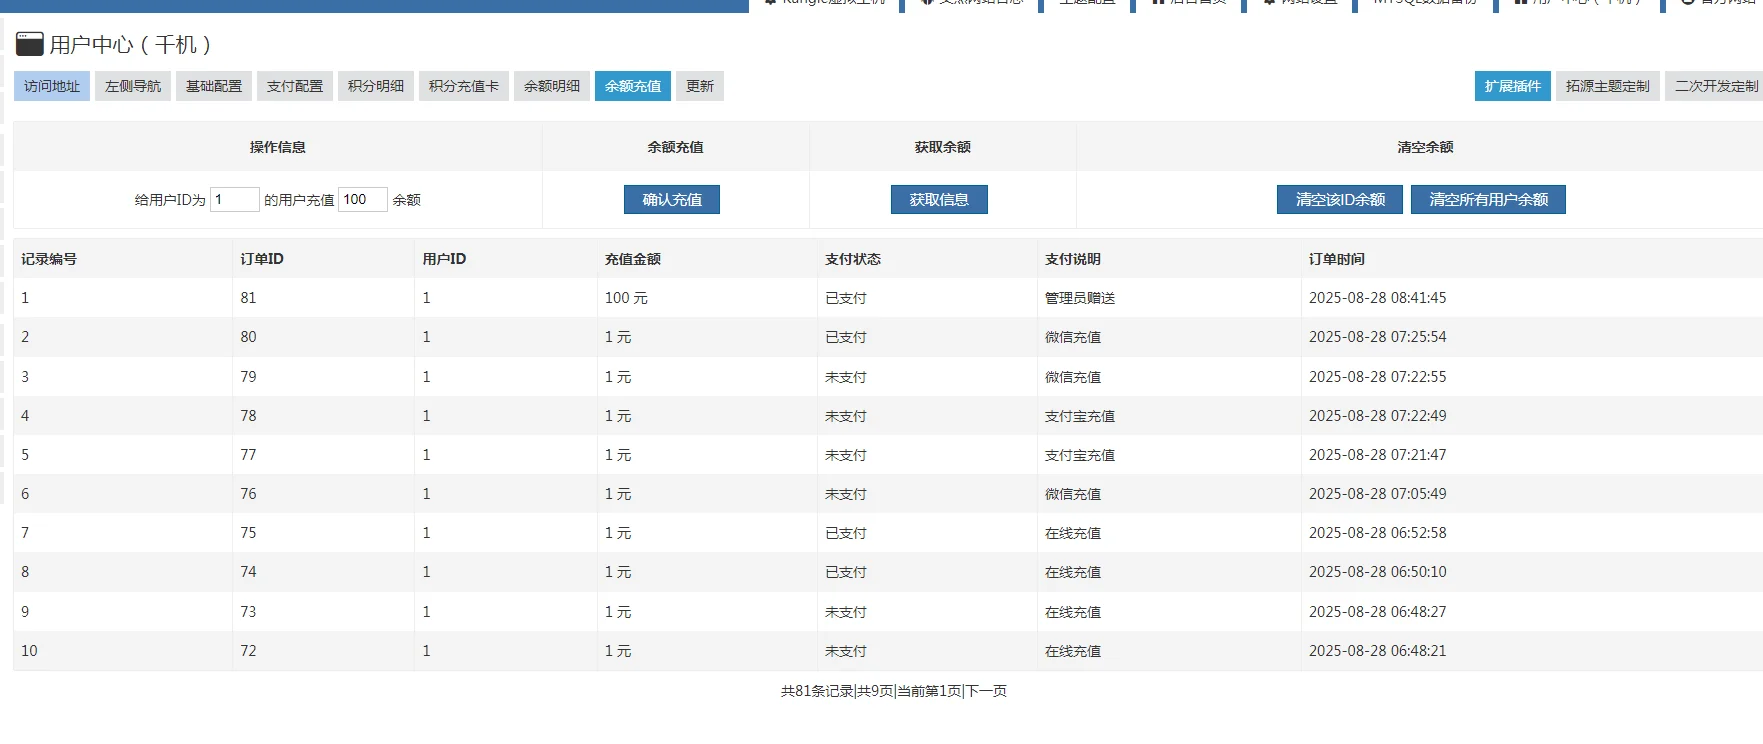Click 操作信息 header cell
The height and width of the screenshot is (744, 1763).
point(278,147)
